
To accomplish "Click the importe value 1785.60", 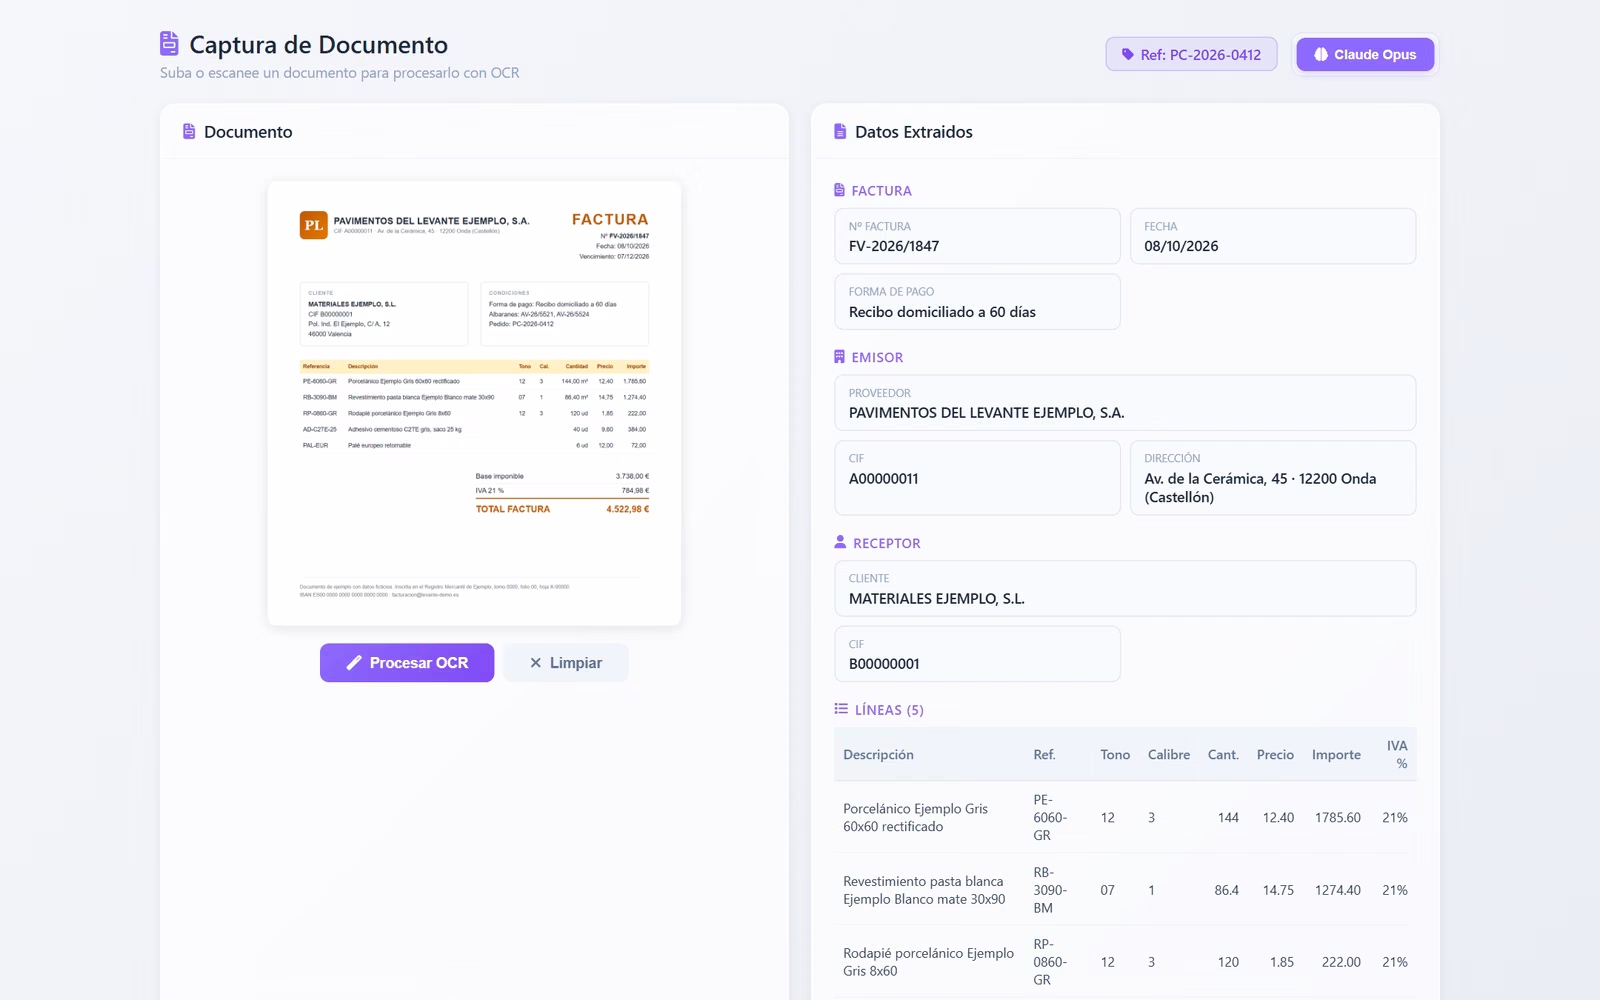I will pyautogui.click(x=1337, y=817).
